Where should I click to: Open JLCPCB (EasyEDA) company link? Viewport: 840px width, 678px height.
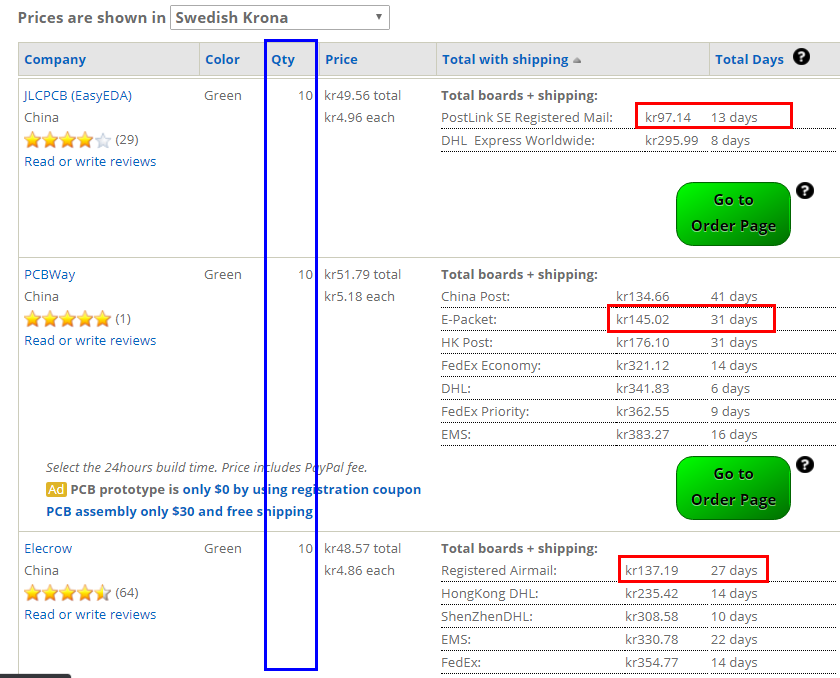78,96
